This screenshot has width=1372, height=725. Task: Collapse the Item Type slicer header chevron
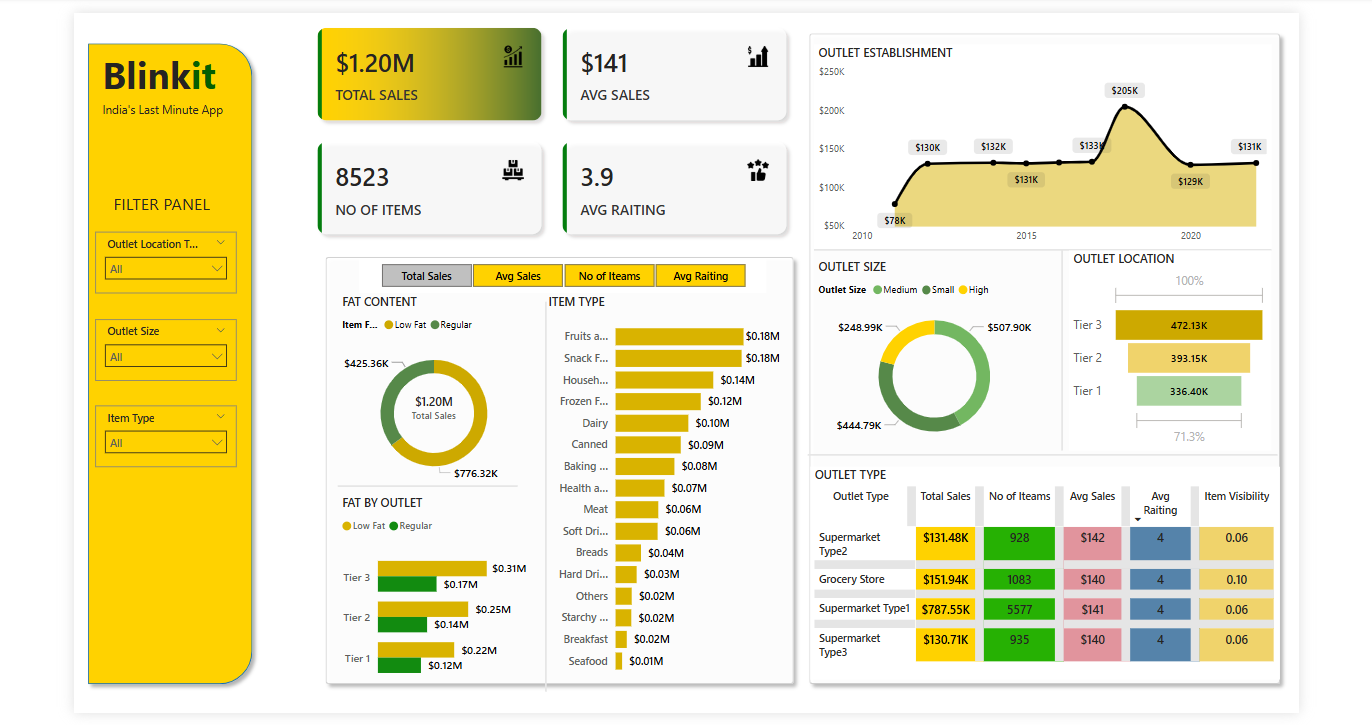[x=221, y=416]
